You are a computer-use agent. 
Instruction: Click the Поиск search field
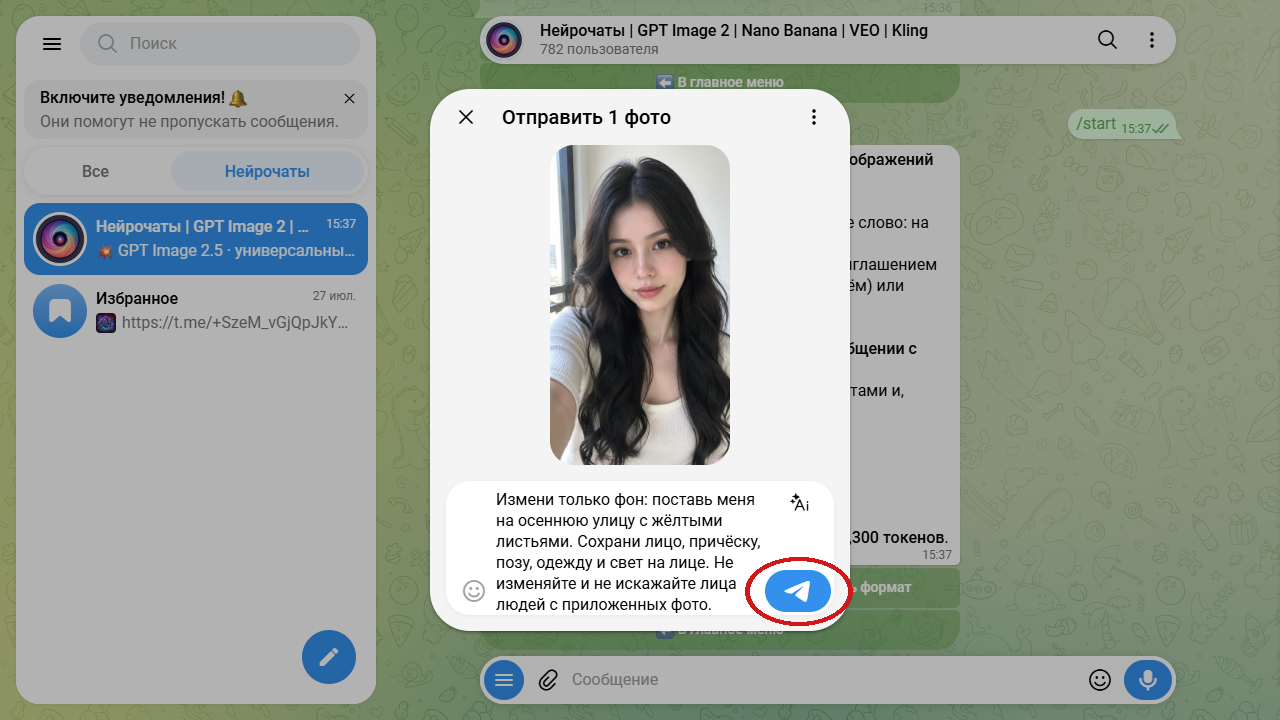coord(220,44)
